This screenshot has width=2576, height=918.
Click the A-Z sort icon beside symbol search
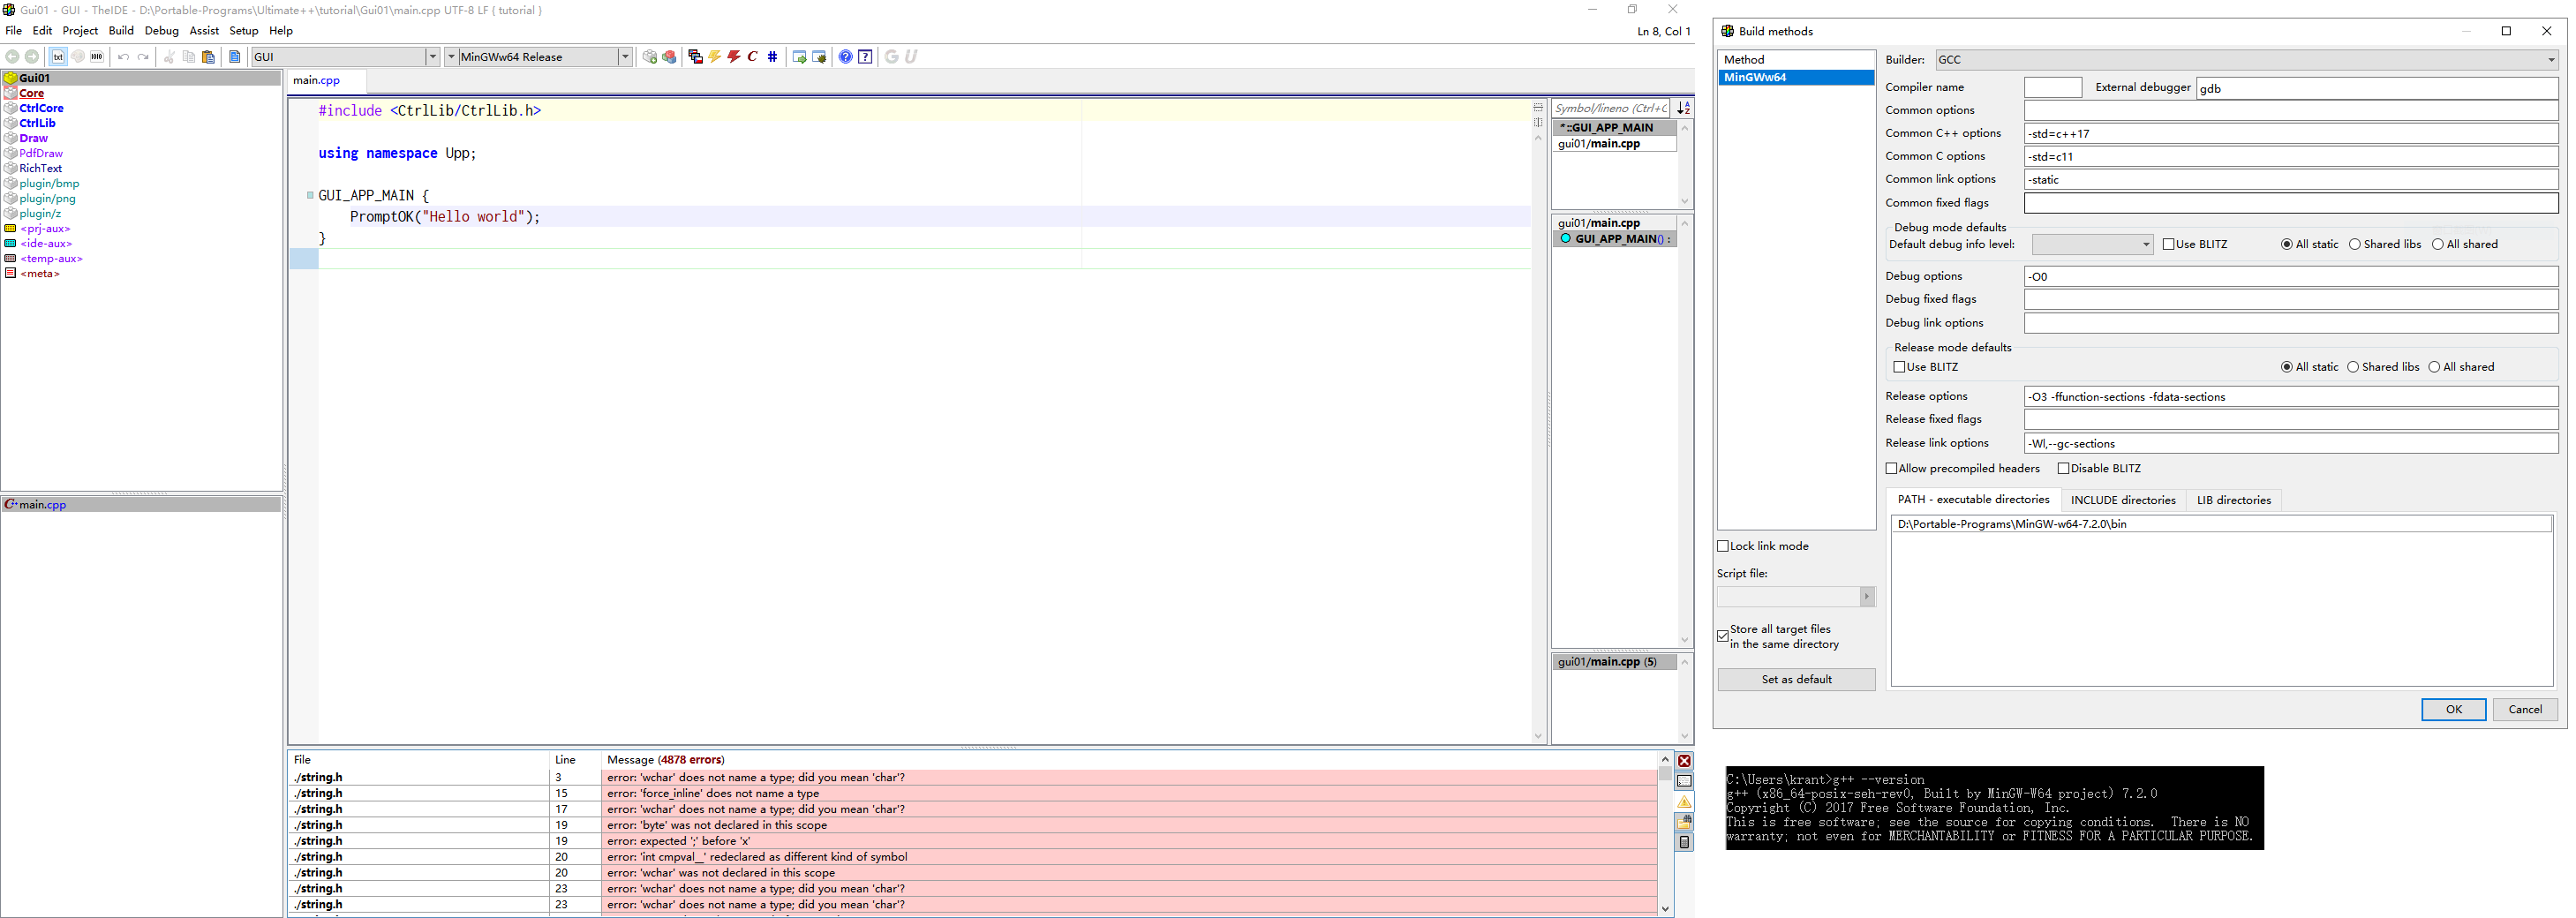pos(1684,108)
